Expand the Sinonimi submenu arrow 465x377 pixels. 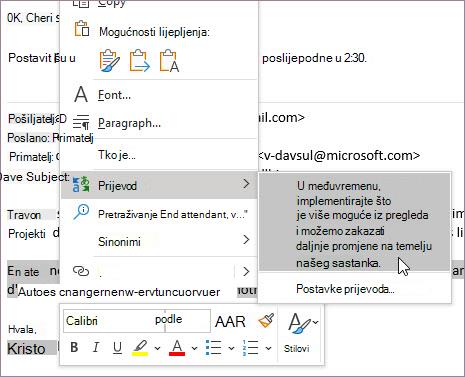click(x=246, y=239)
